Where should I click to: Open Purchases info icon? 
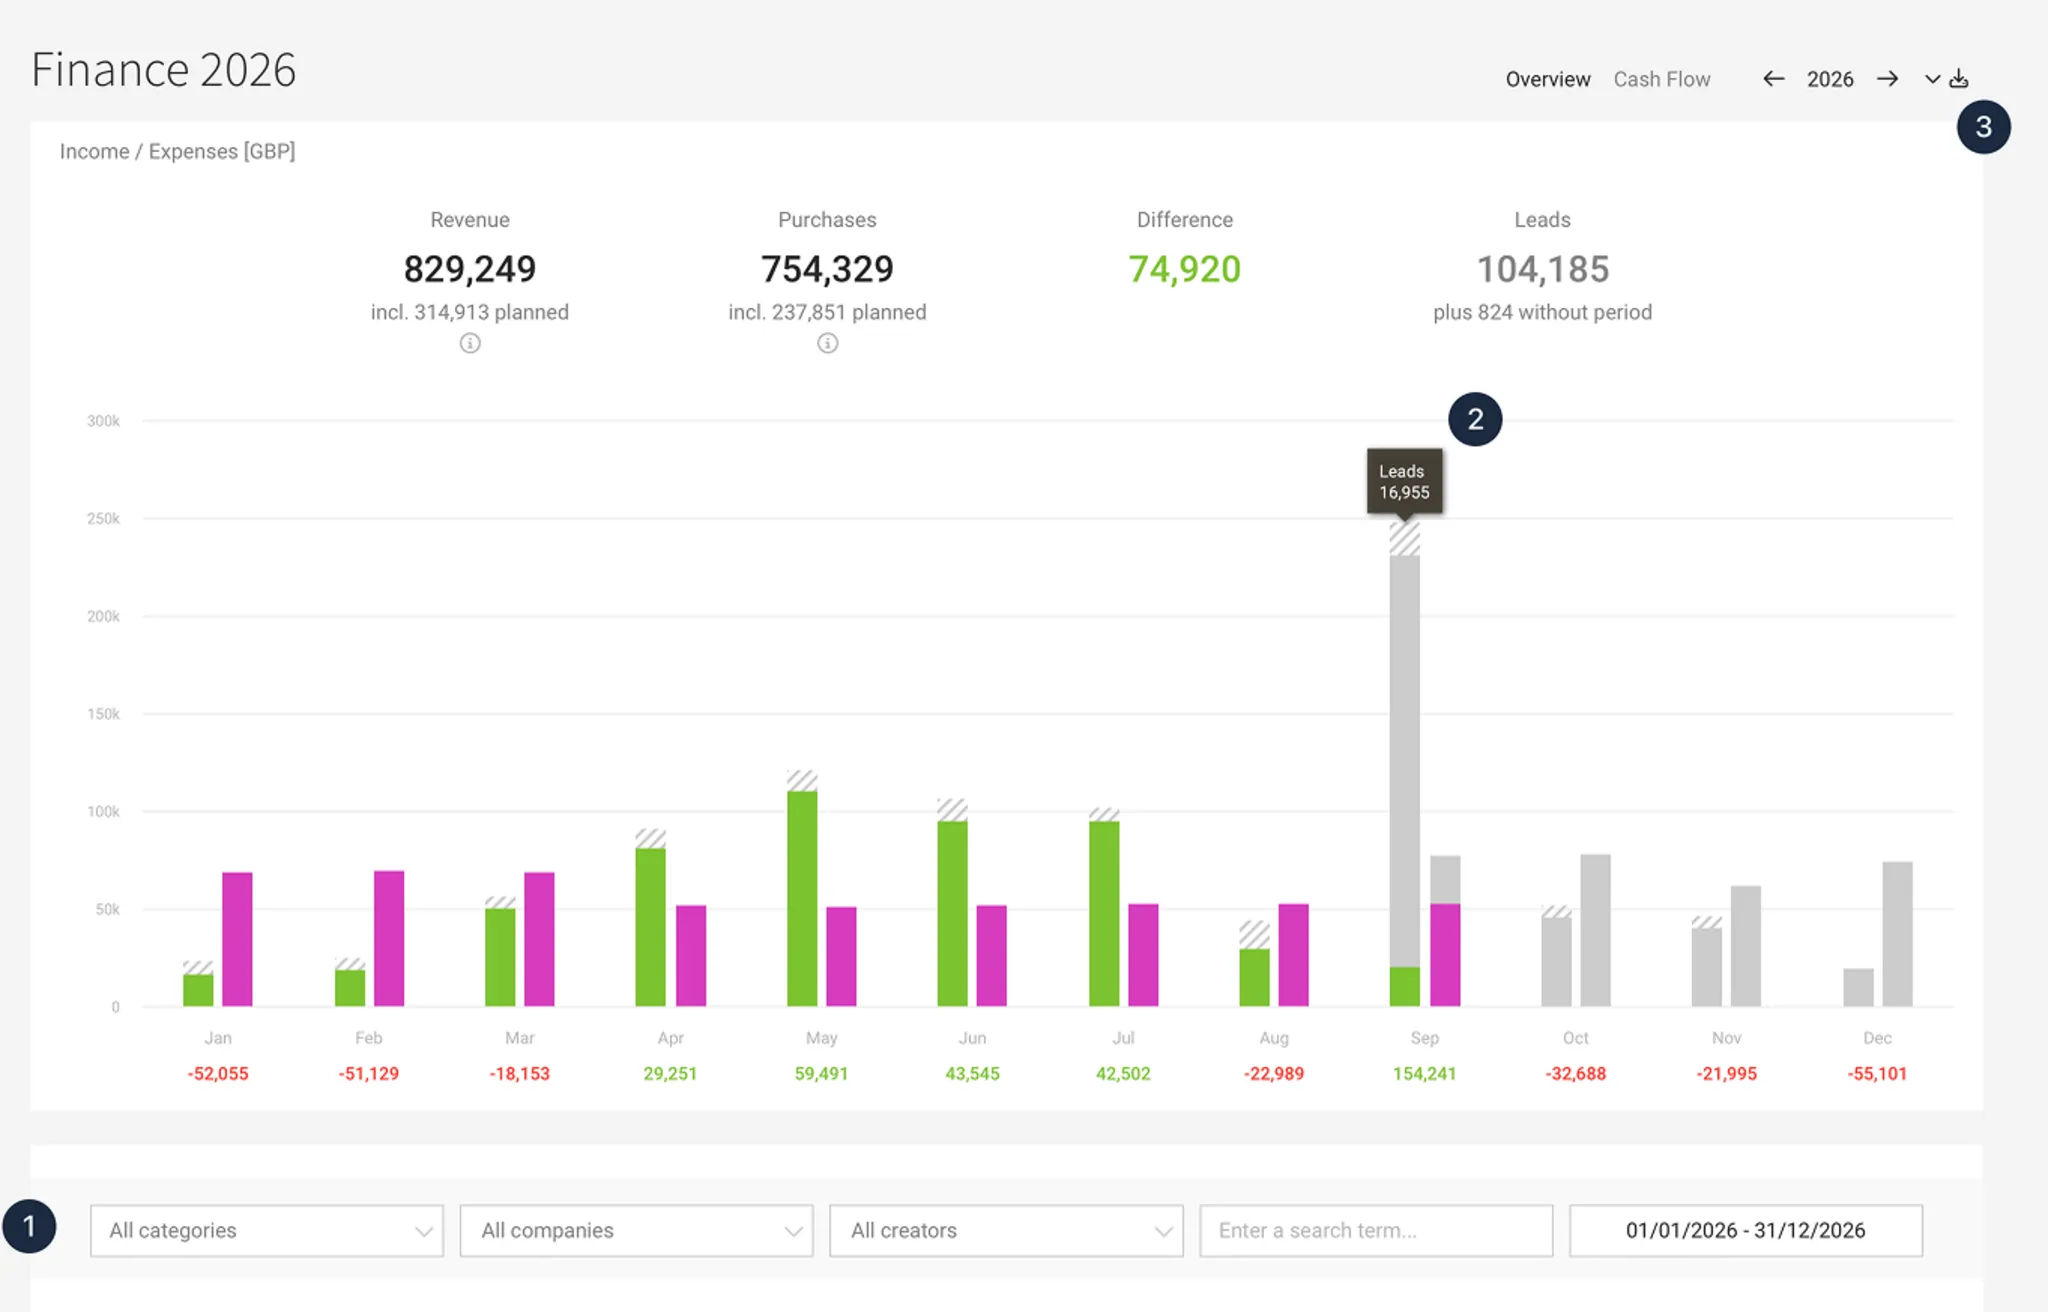[827, 343]
